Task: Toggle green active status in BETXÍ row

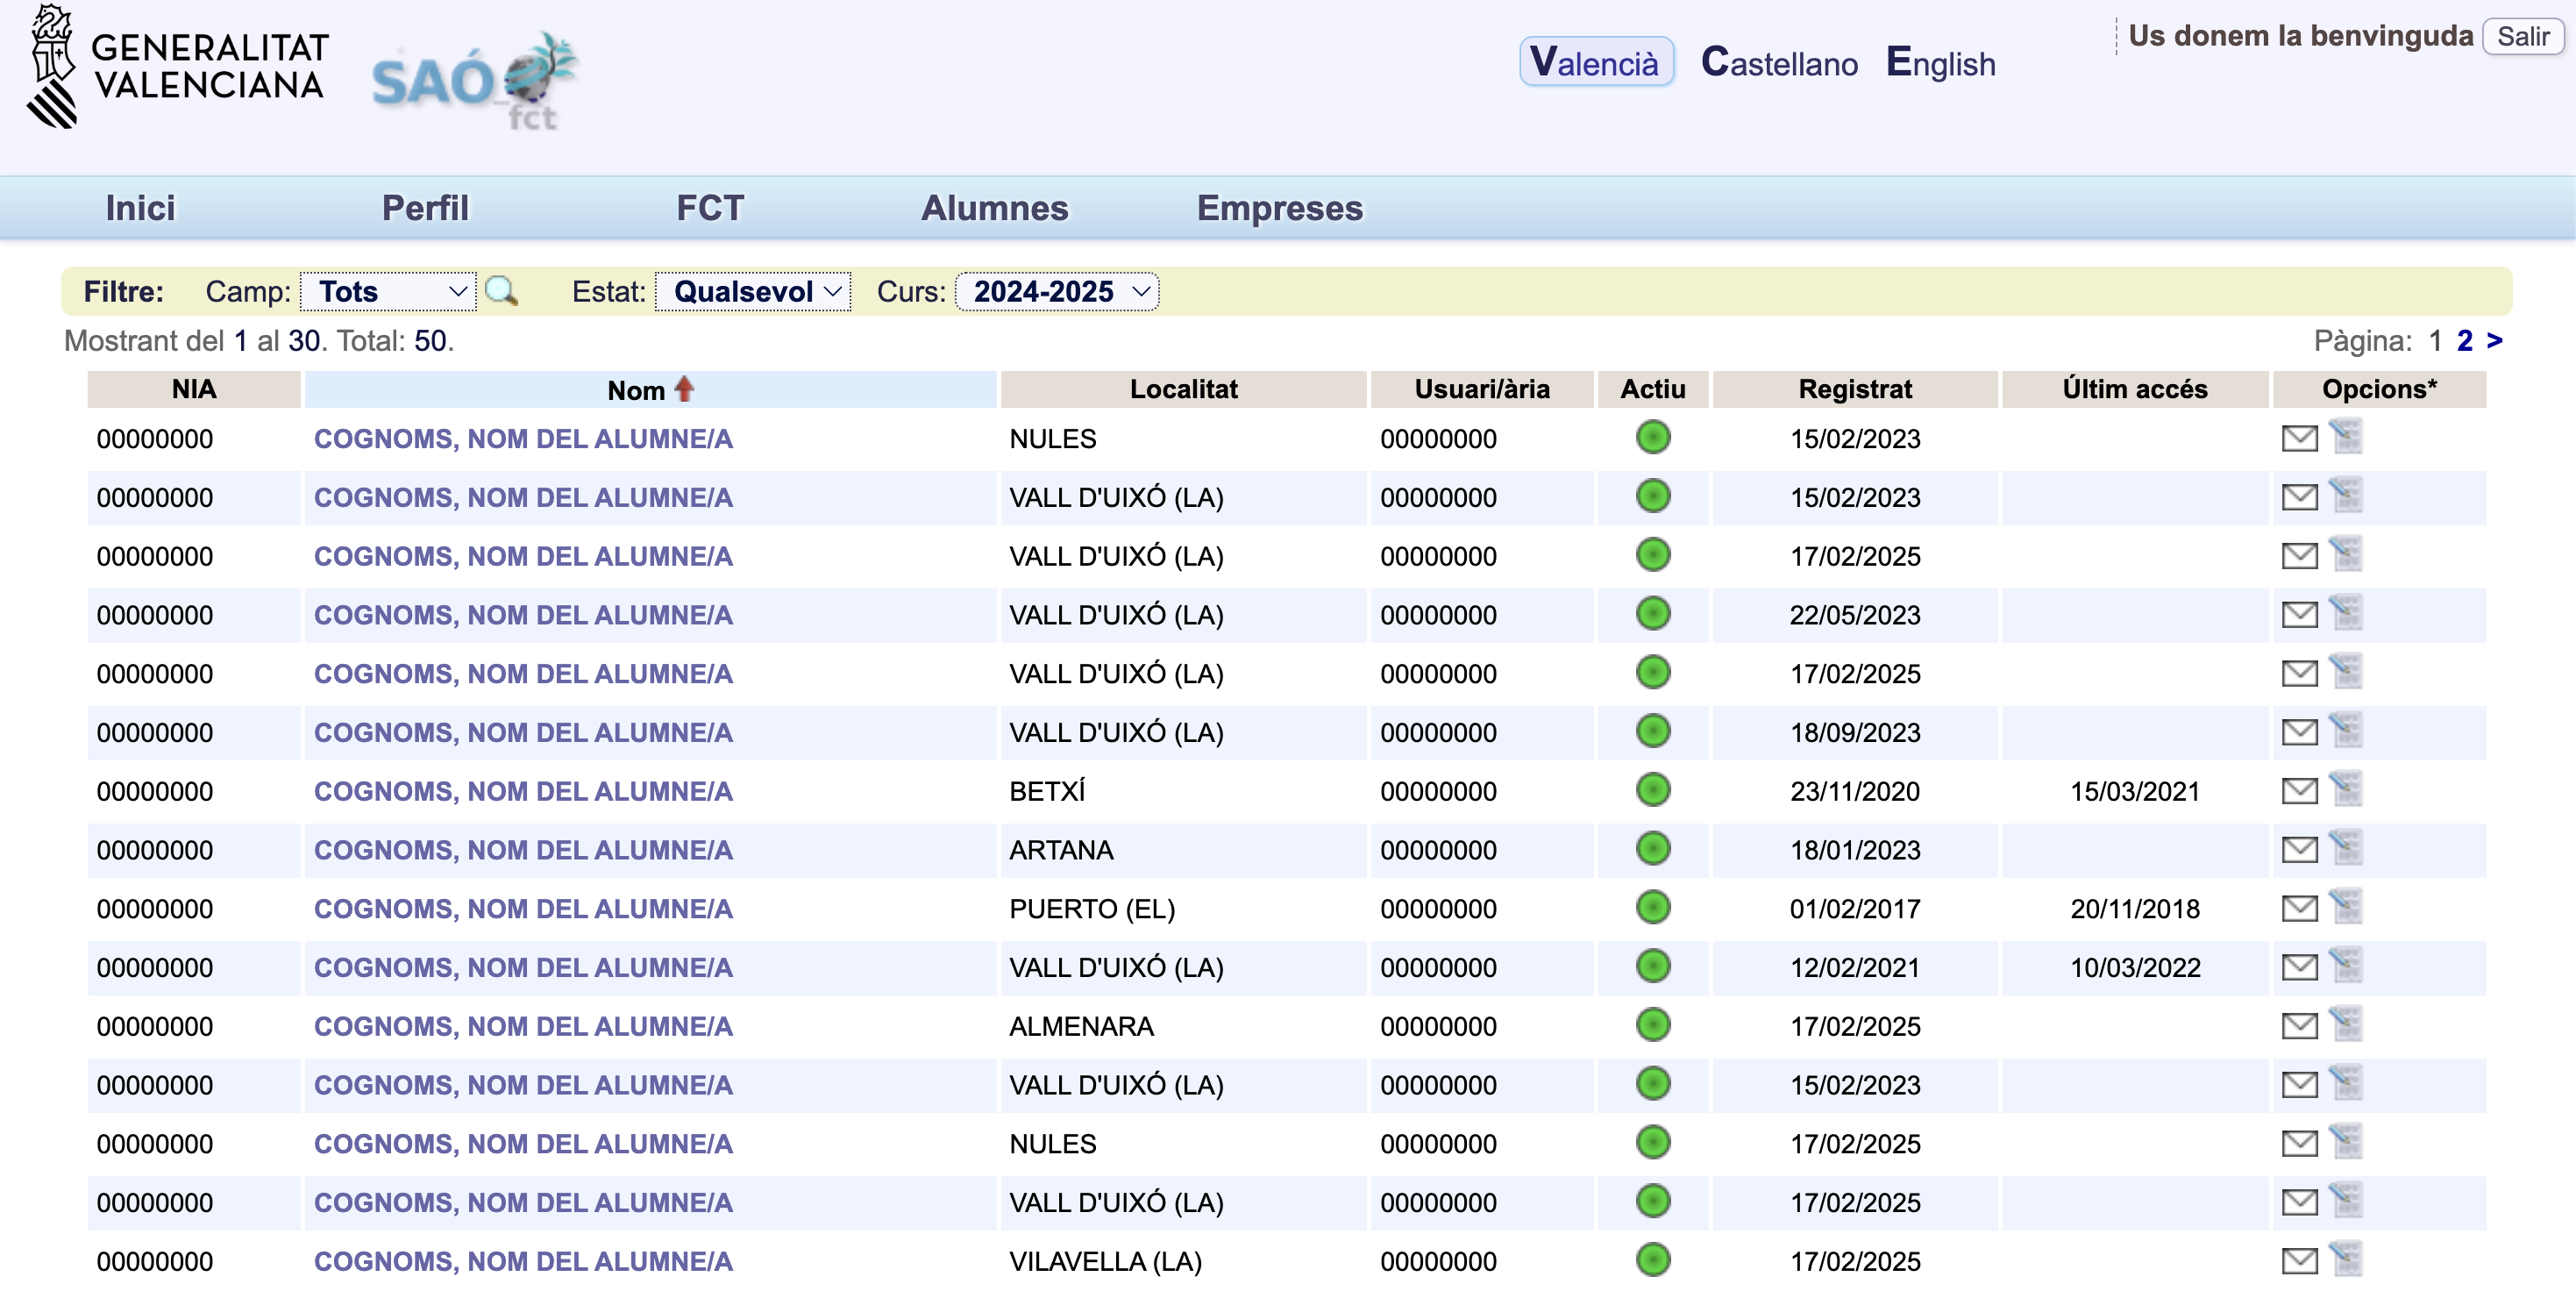Action: (1653, 790)
